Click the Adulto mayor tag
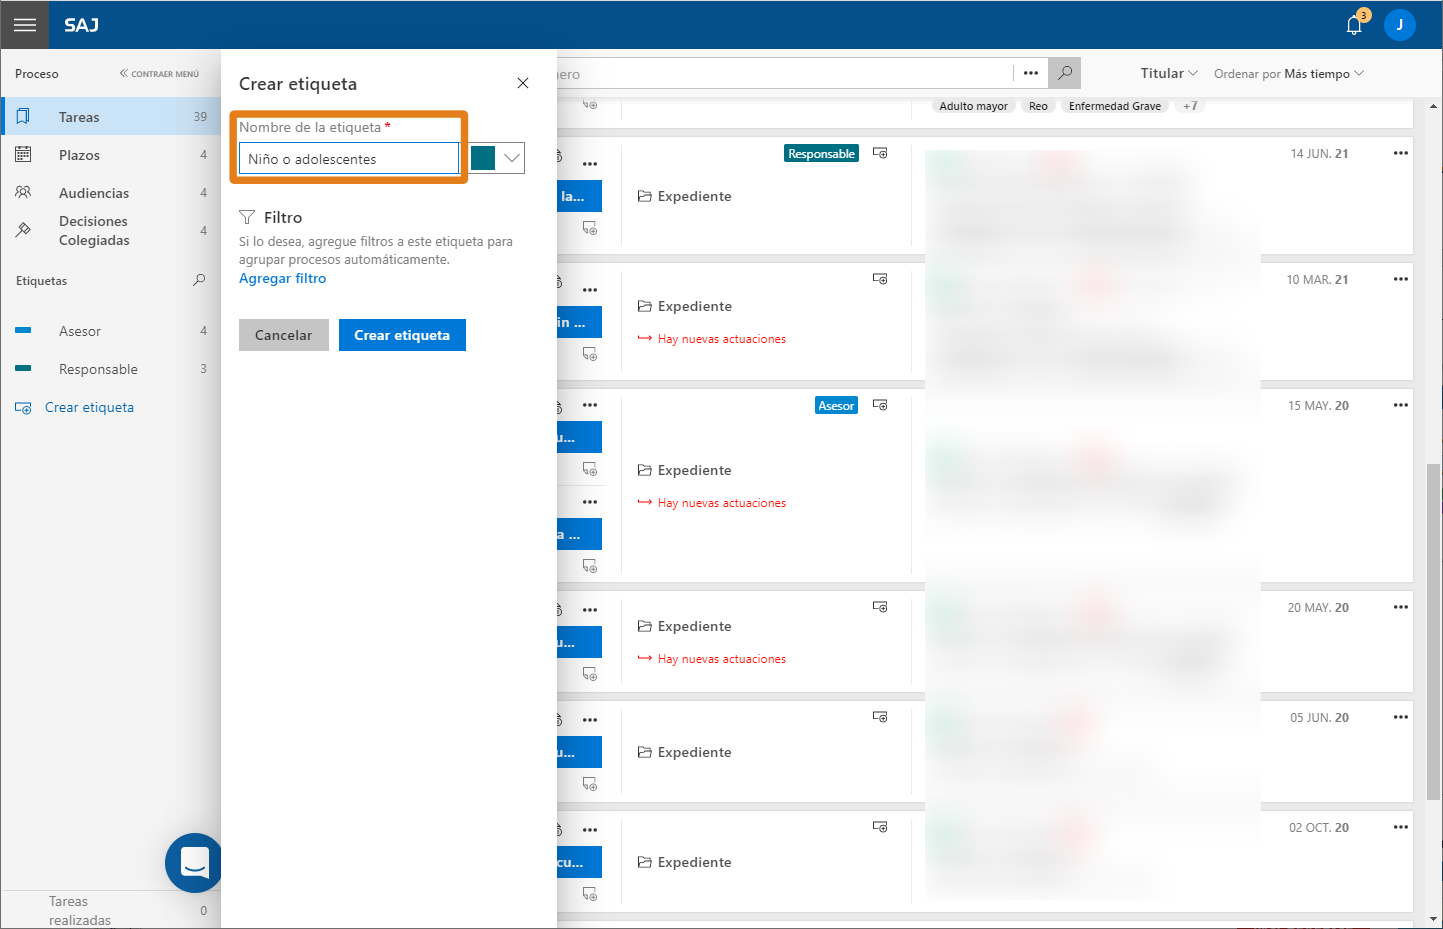Viewport: 1443px width, 929px height. pyautogui.click(x=973, y=106)
